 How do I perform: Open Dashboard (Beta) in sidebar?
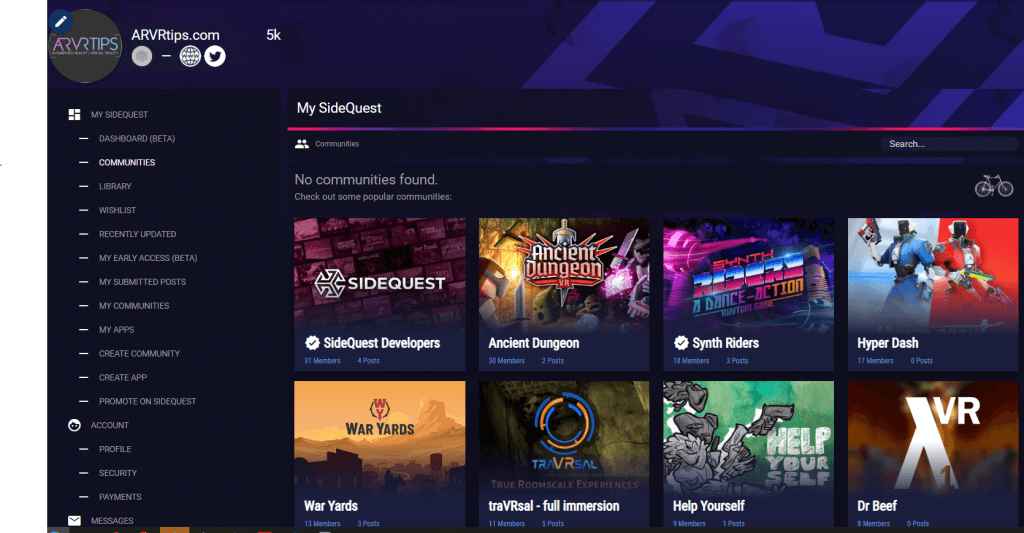[137, 138]
